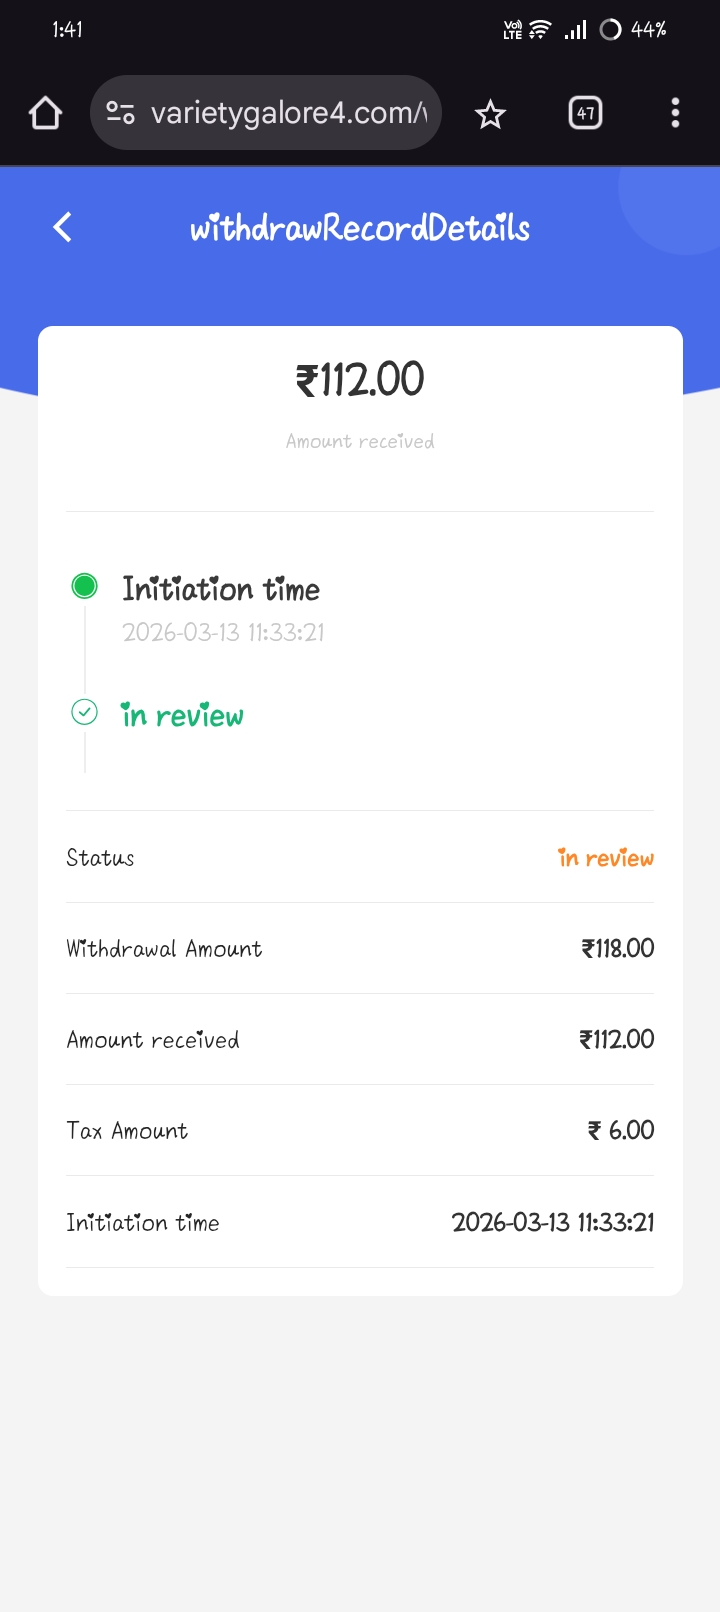The height and width of the screenshot is (1612, 720).
Task: Tap the in review checkmark circle icon
Action: click(x=85, y=712)
